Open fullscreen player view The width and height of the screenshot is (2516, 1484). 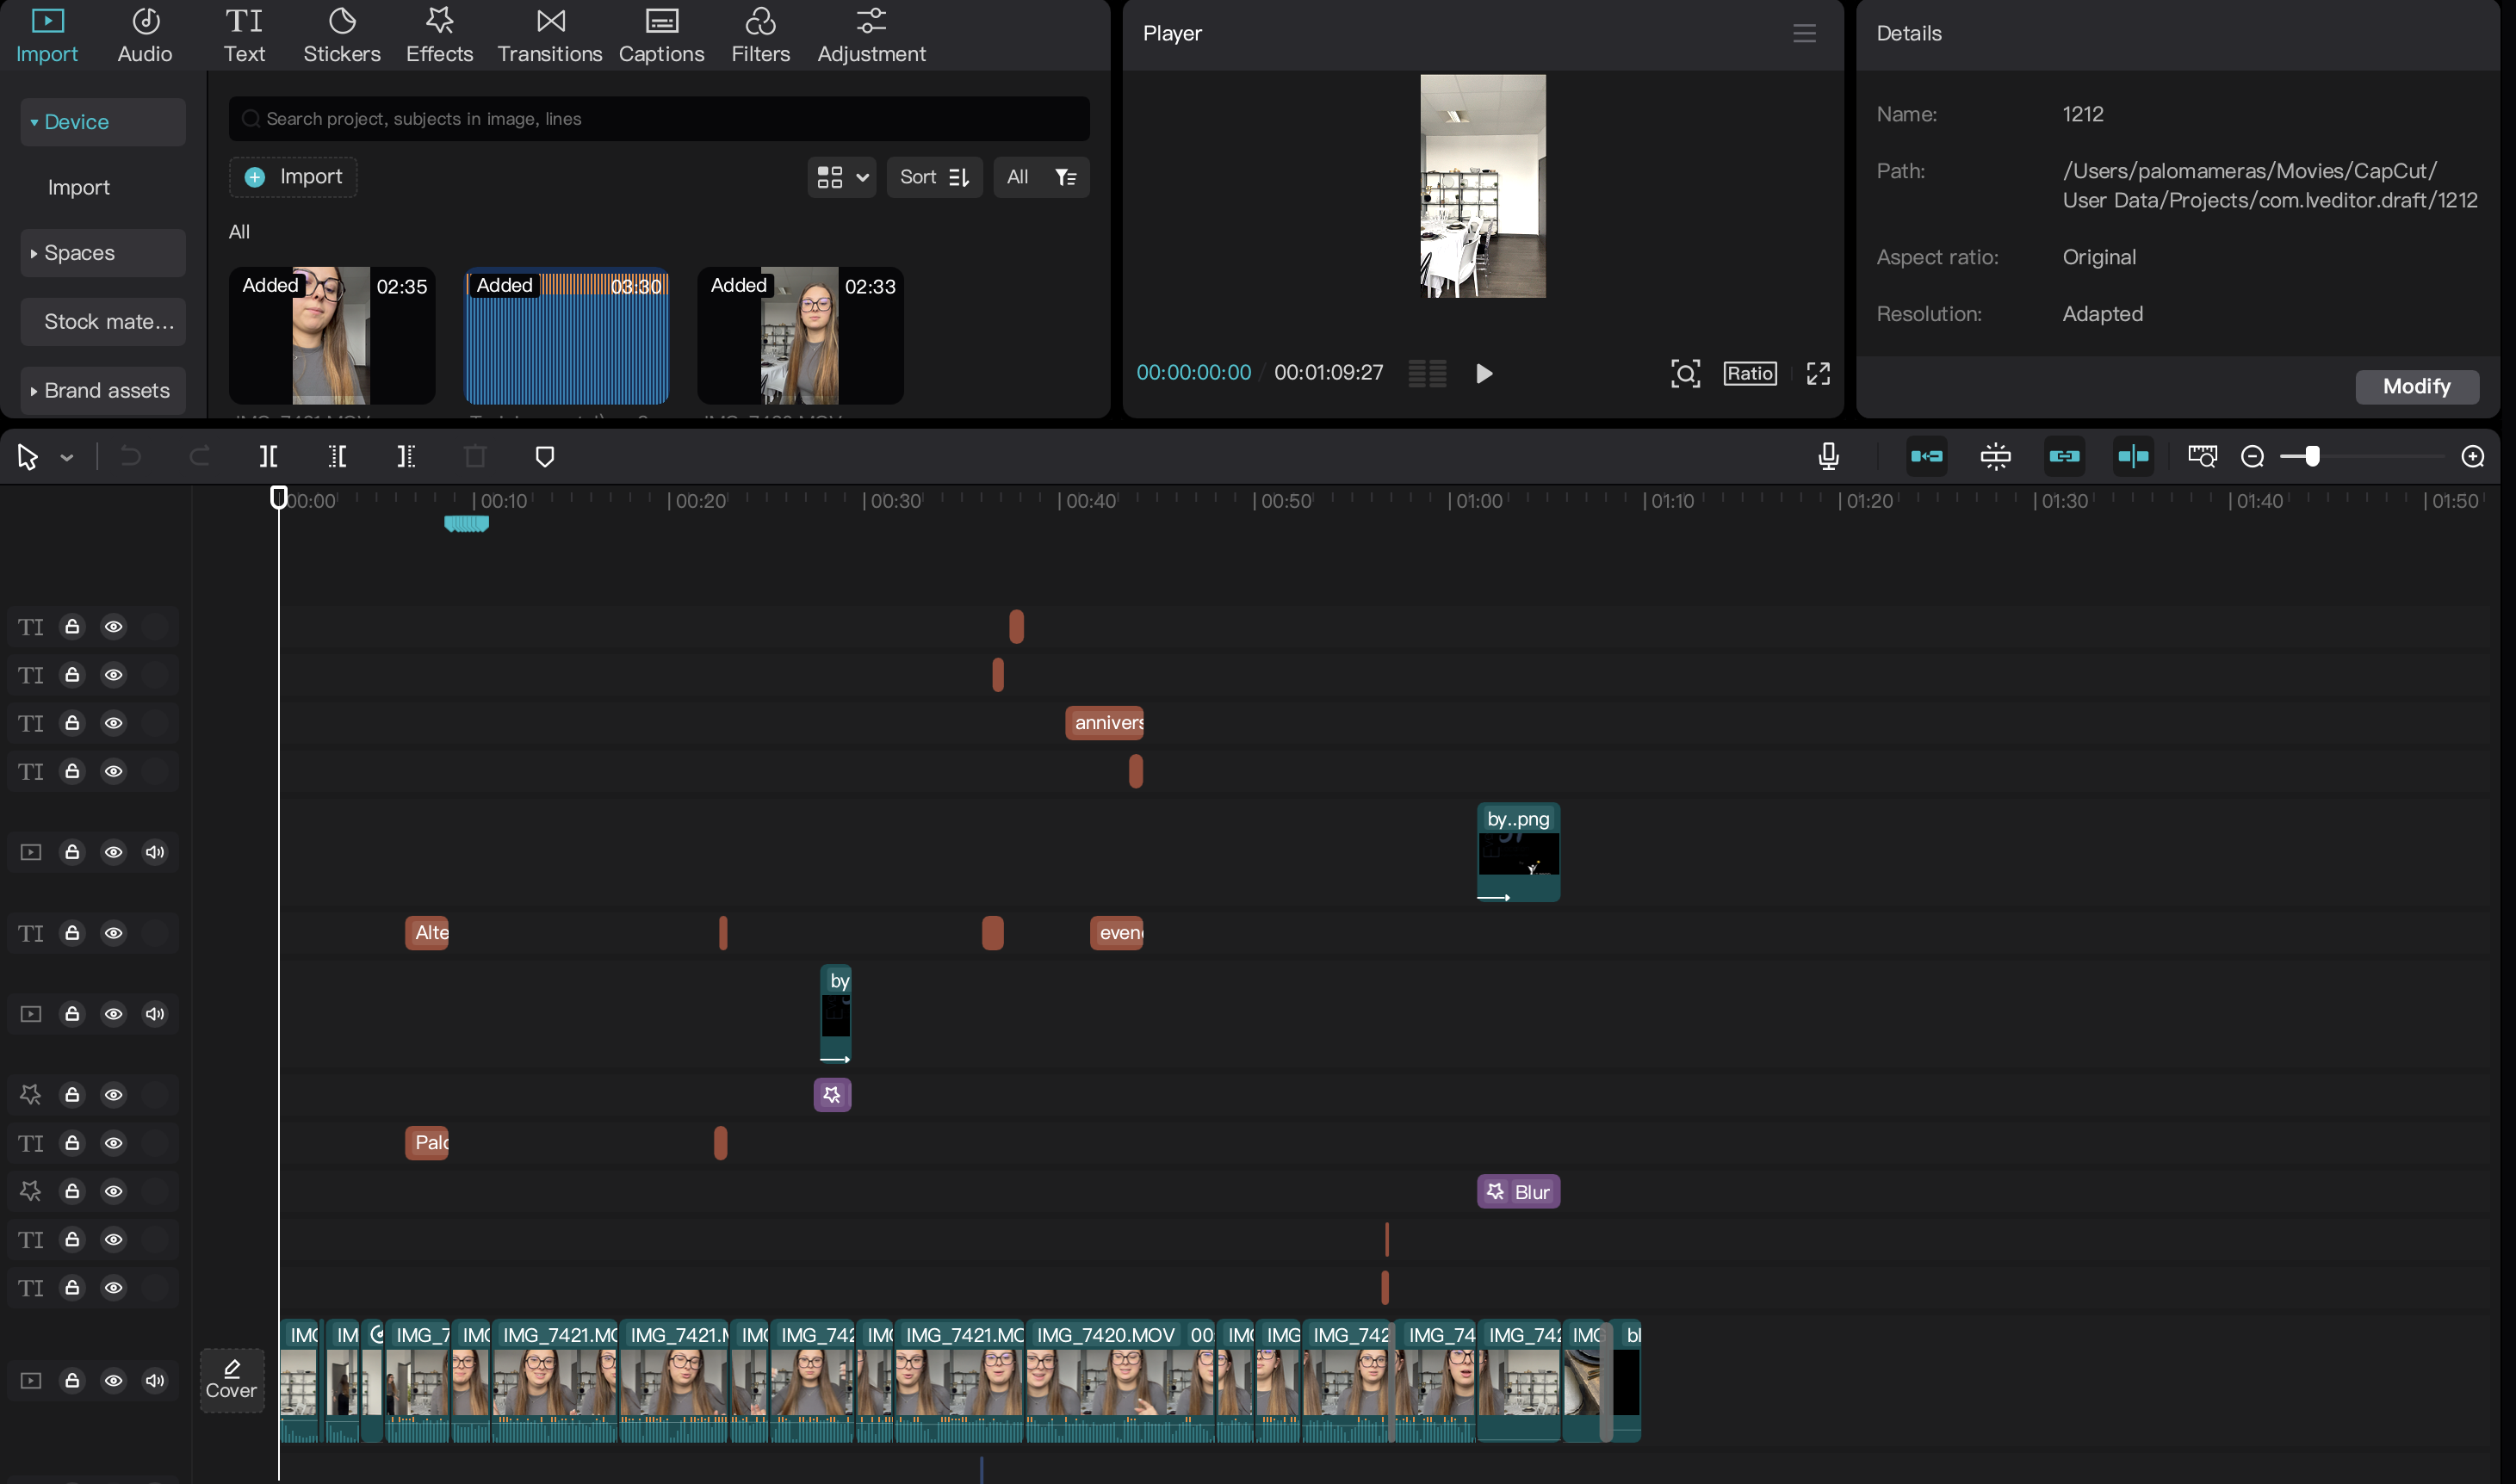(x=1817, y=373)
